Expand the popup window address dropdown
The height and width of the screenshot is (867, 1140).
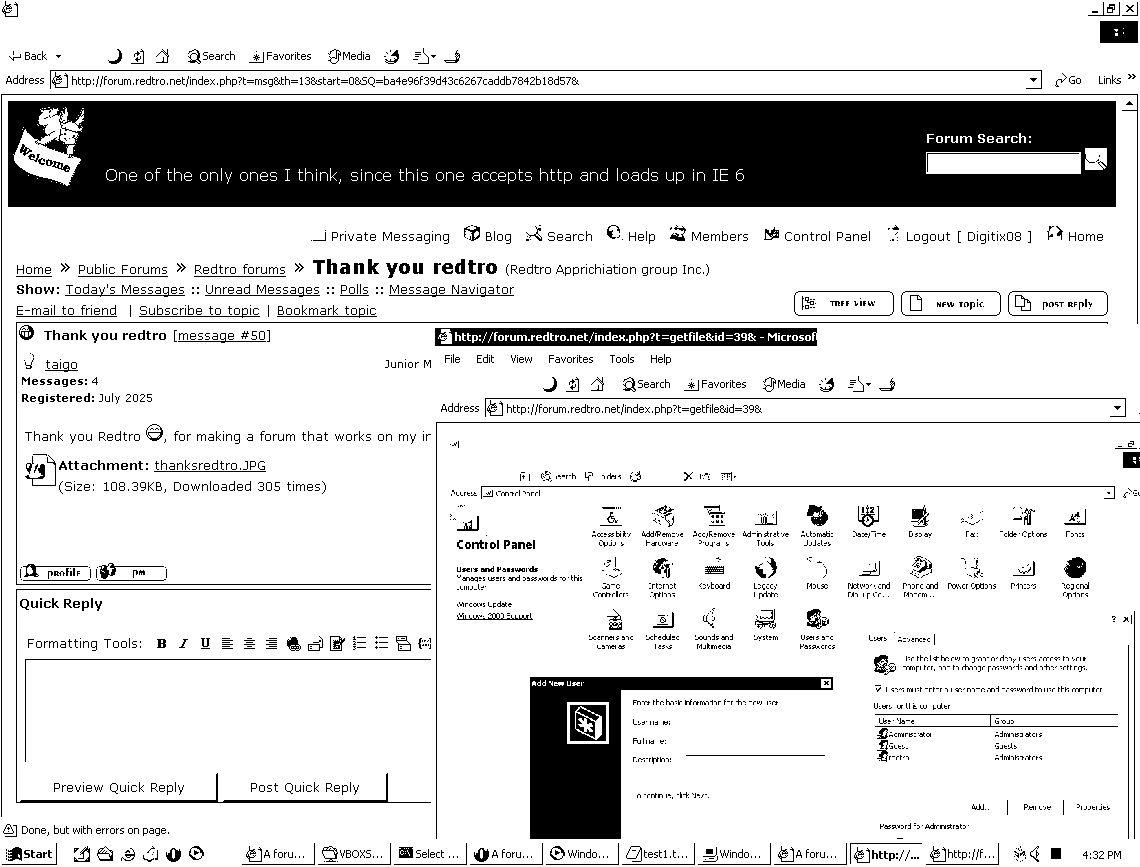coord(1117,408)
